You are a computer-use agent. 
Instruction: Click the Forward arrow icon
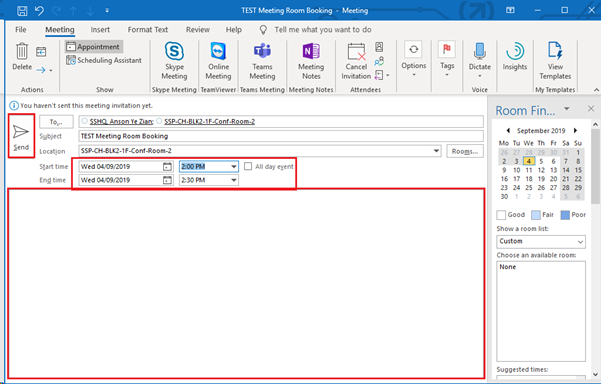pyautogui.click(x=41, y=70)
